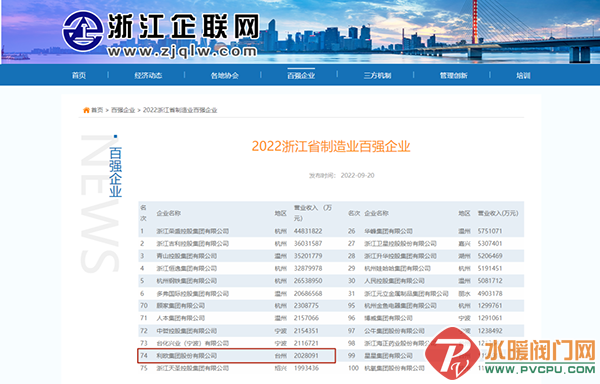Screen dimensions: 600x384
Task: Click revenue value 2308775
Action: click(306, 306)
